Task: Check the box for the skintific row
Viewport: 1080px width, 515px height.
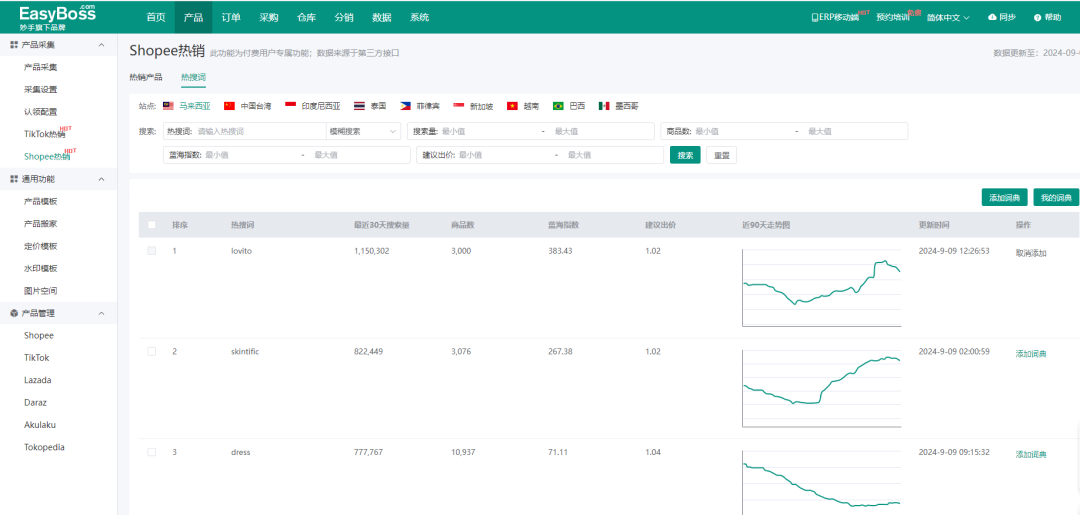Action: pyautogui.click(x=152, y=352)
